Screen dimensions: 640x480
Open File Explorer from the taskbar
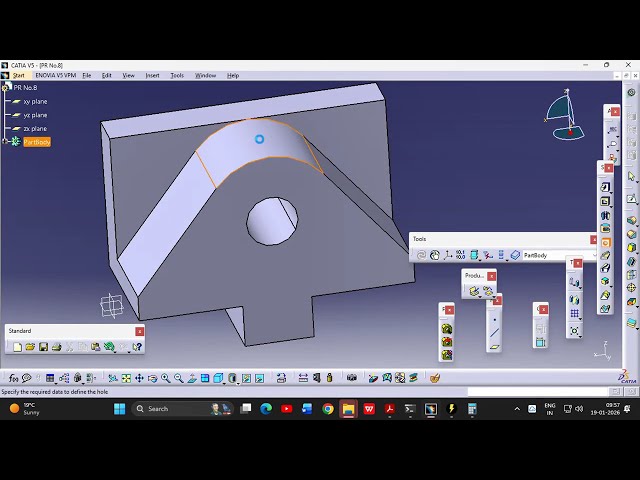tap(348, 409)
